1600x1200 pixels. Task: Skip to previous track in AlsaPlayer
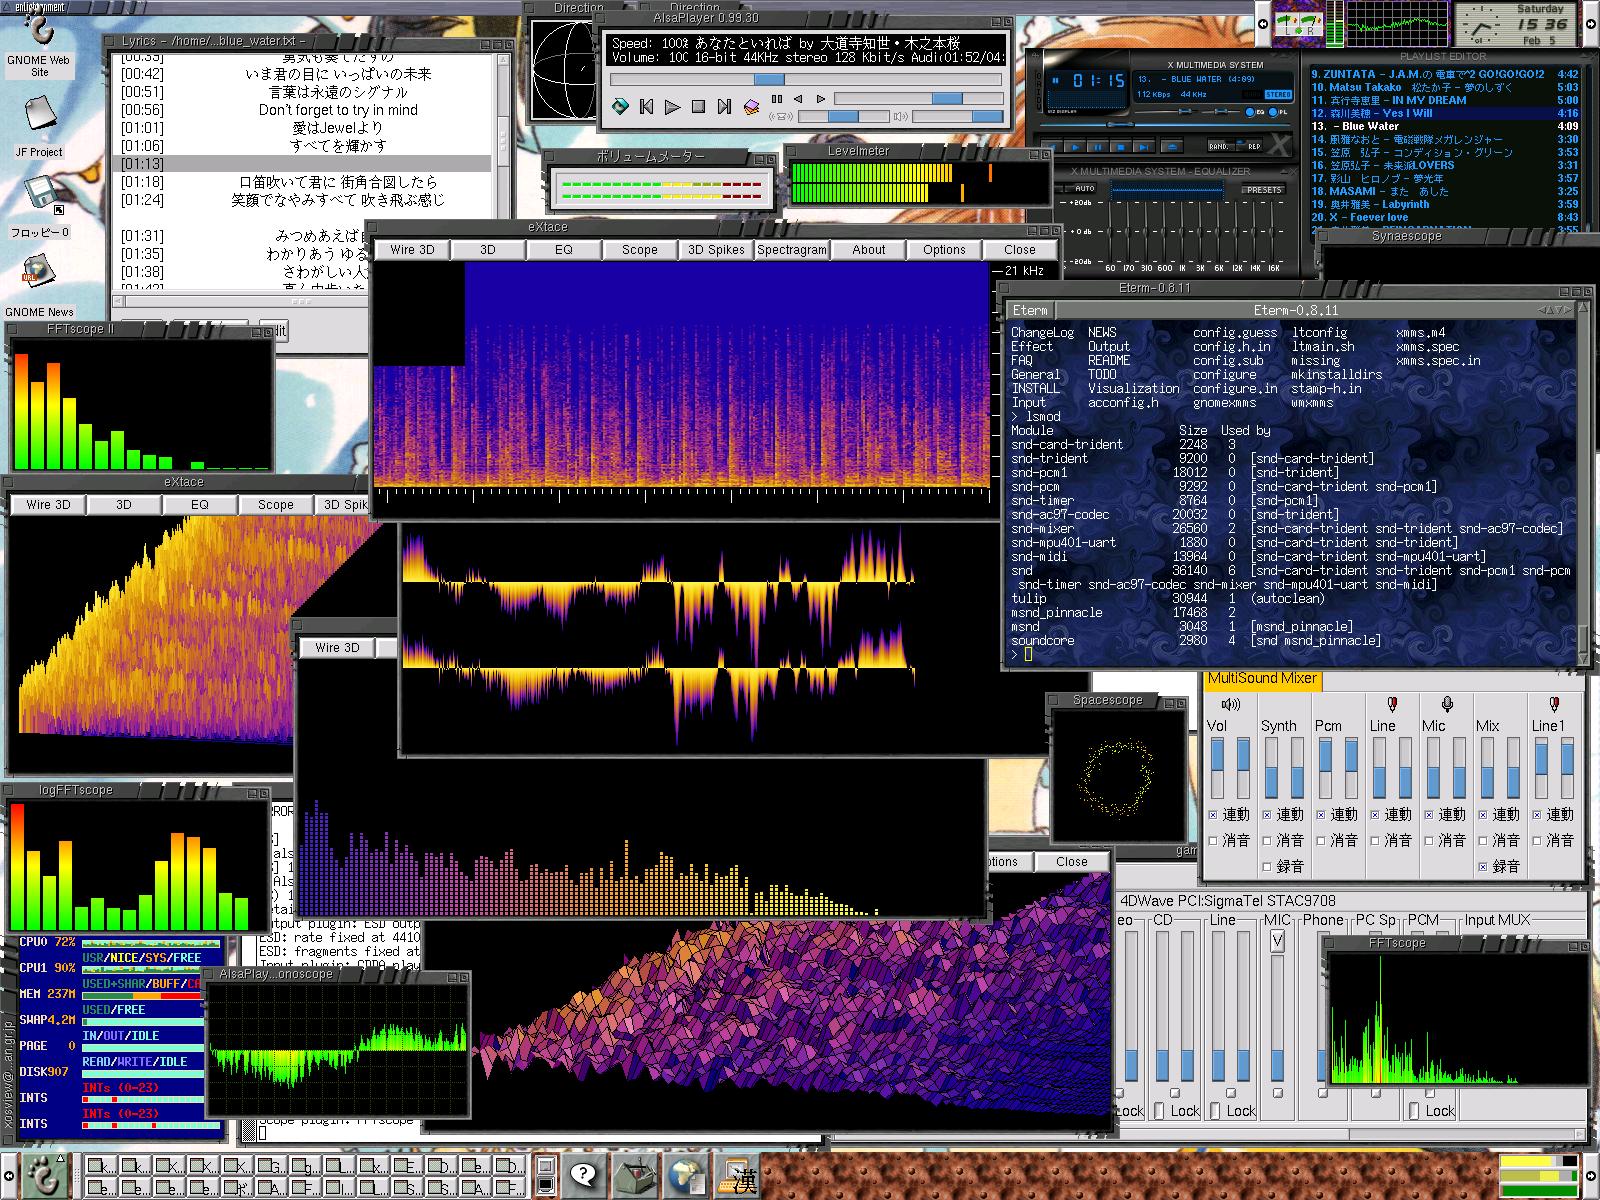pos(646,106)
